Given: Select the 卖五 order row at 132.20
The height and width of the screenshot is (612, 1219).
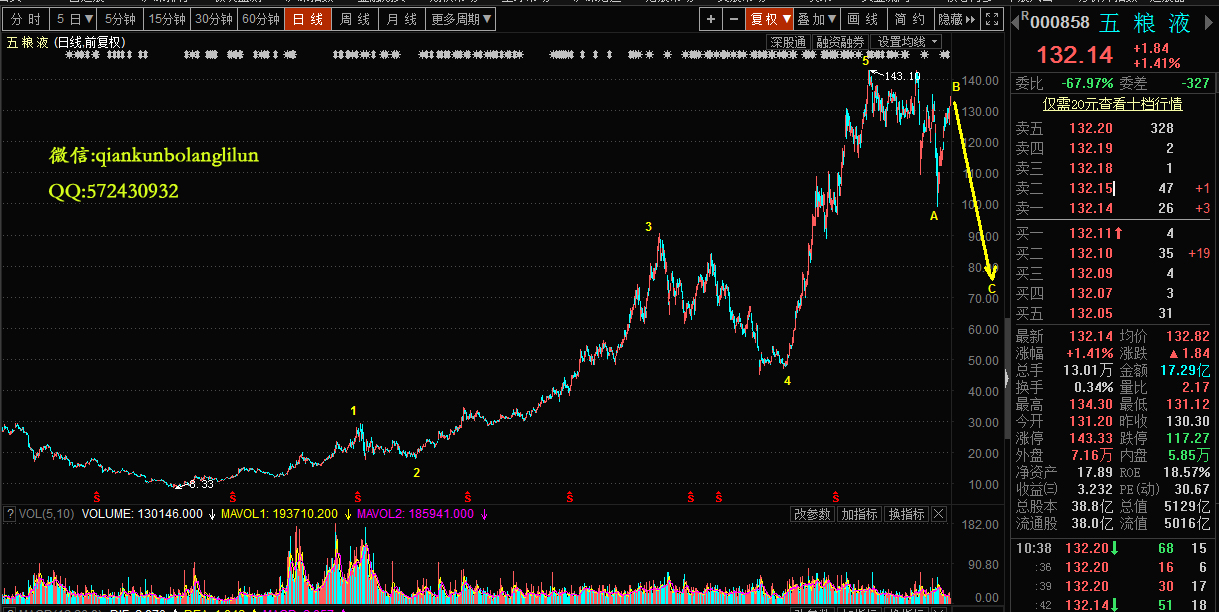Looking at the screenshot, I should pos(1114,128).
